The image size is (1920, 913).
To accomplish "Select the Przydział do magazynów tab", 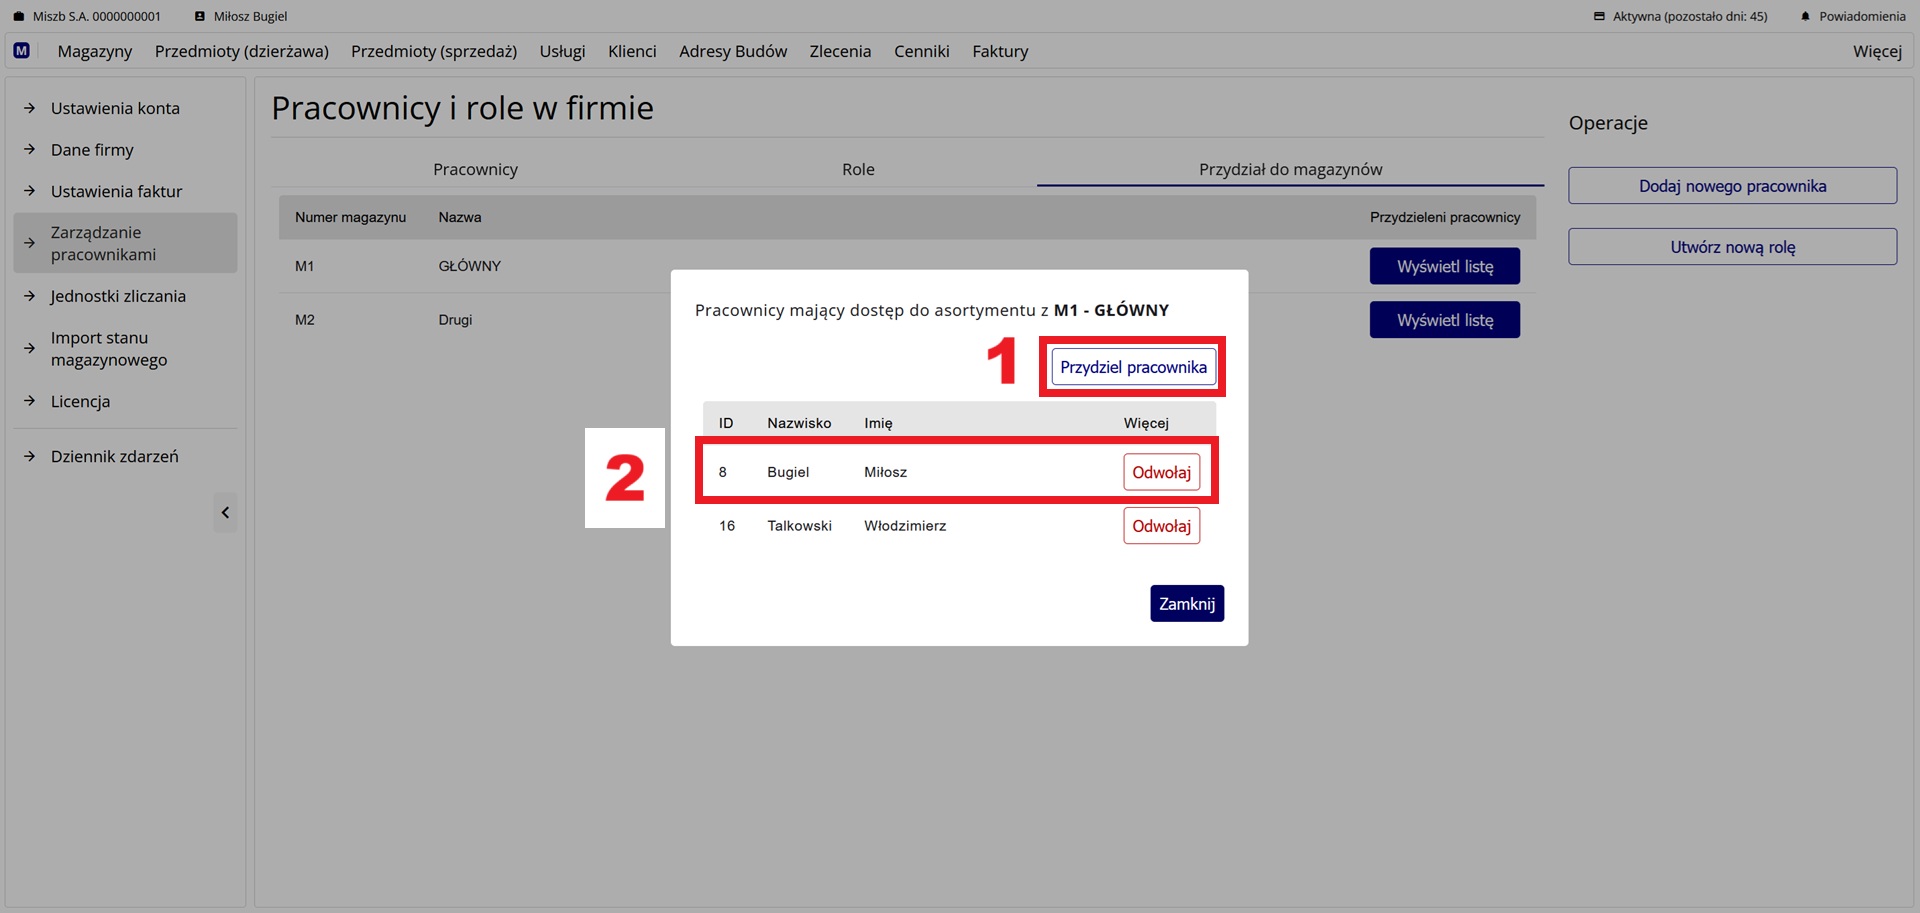I will point(1289,169).
